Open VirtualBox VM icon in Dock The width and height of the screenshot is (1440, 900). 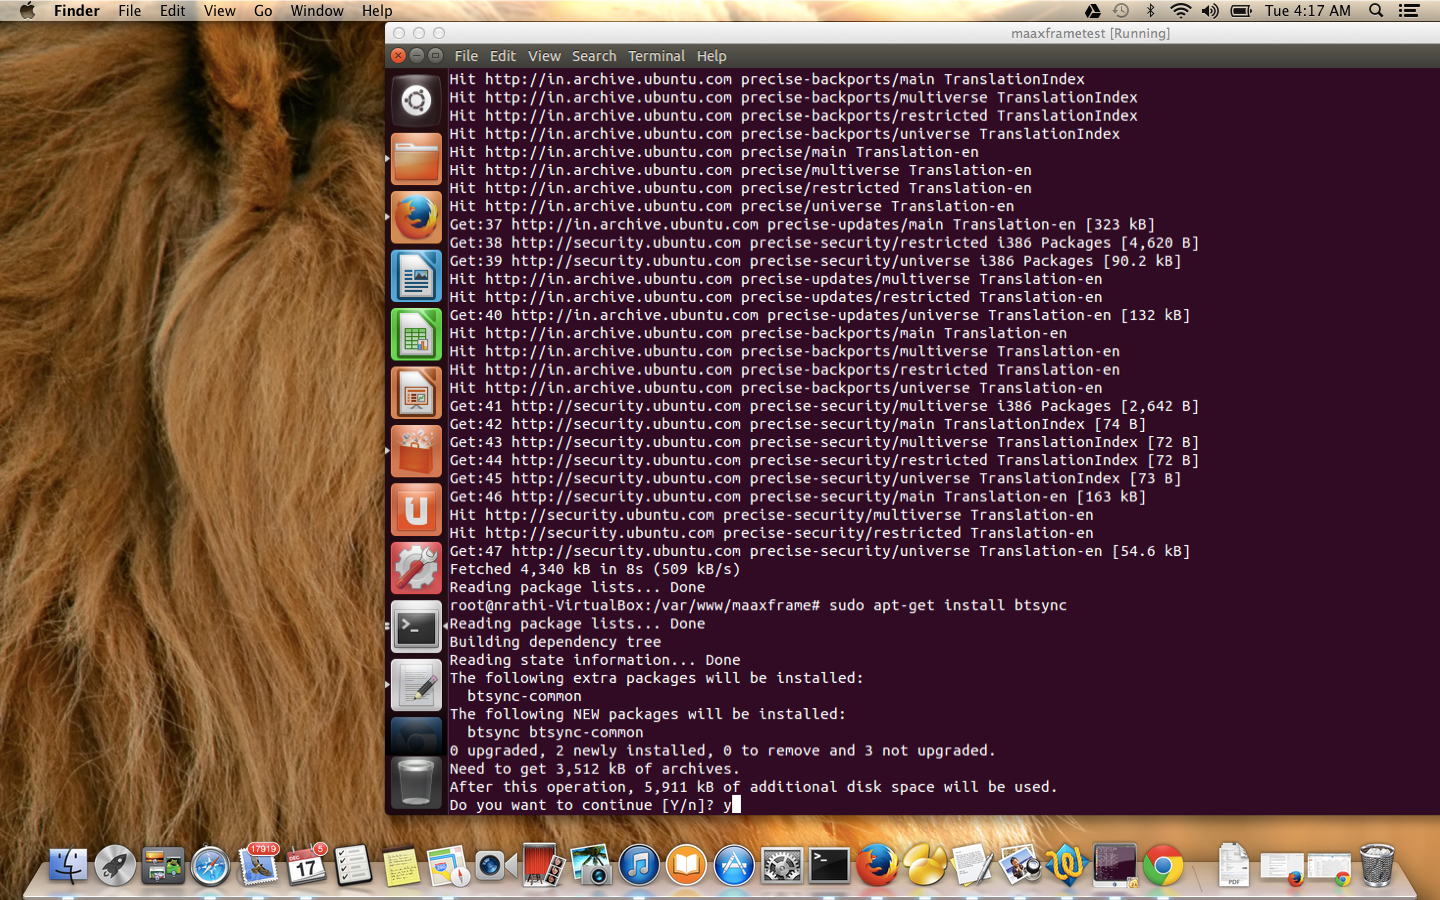click(x=1115, y=866)
